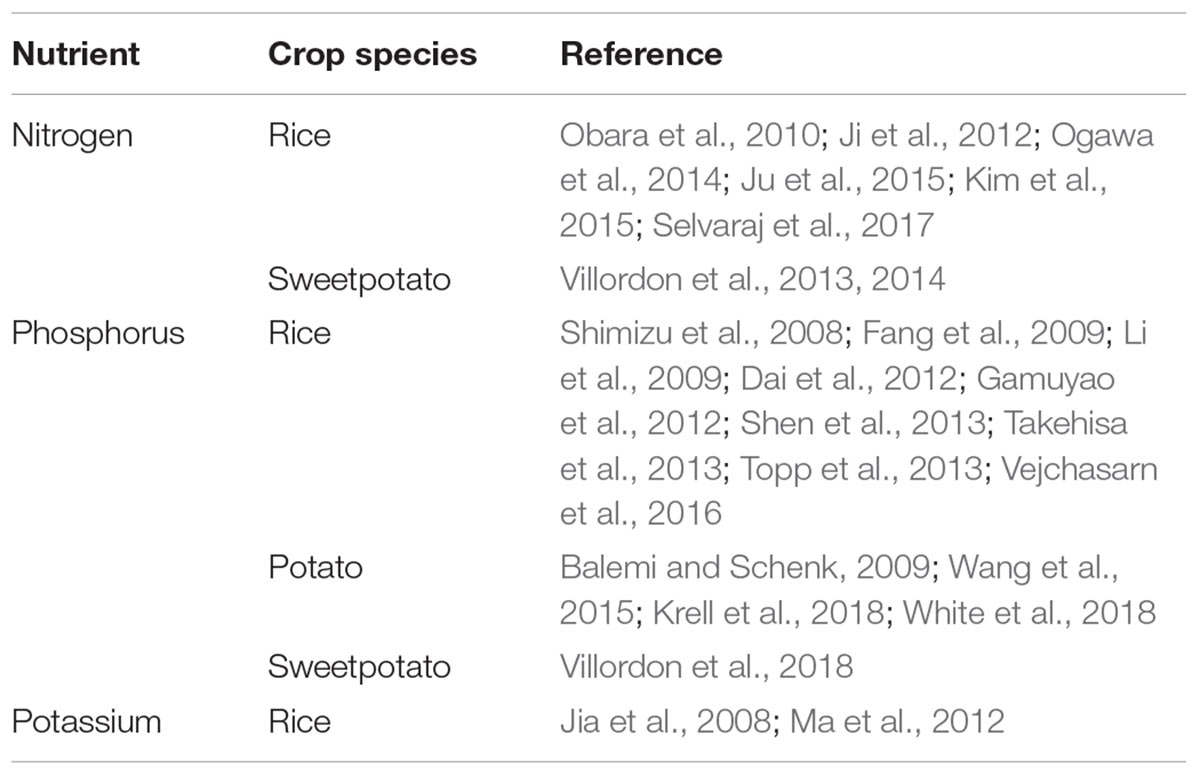The width and height of the screenshot is (1200, 775).
Task: Follow the Selvaraj et al., 2017 reference link
Action: [793, 224]
